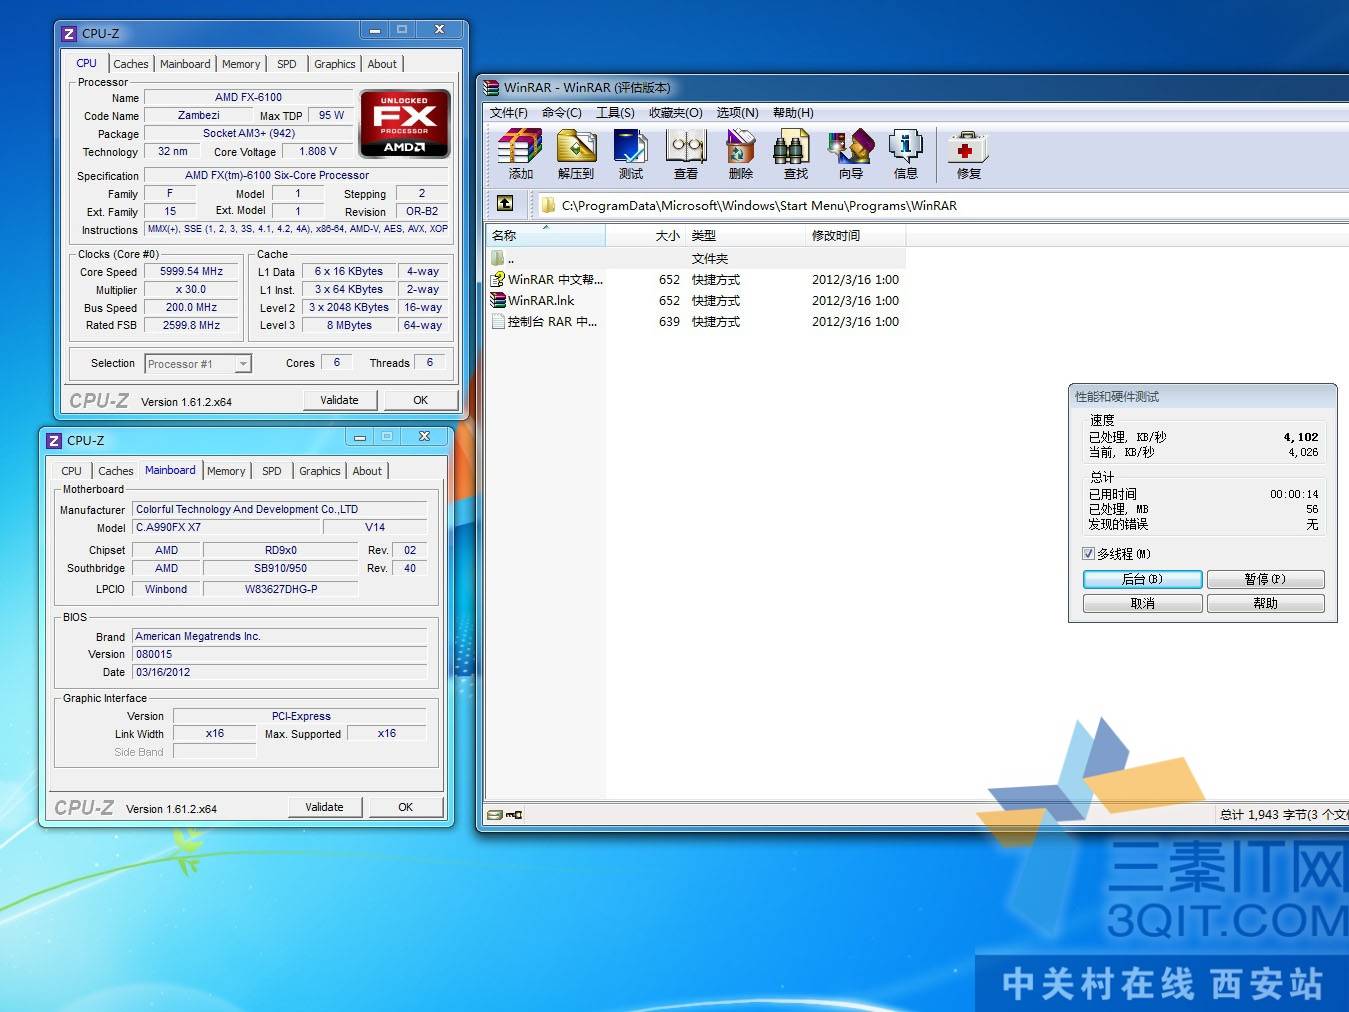This screenshot has height=1012, width=1349.
Task: Click the parent folder '..' icon row
Action: click(x=498, y=258)
